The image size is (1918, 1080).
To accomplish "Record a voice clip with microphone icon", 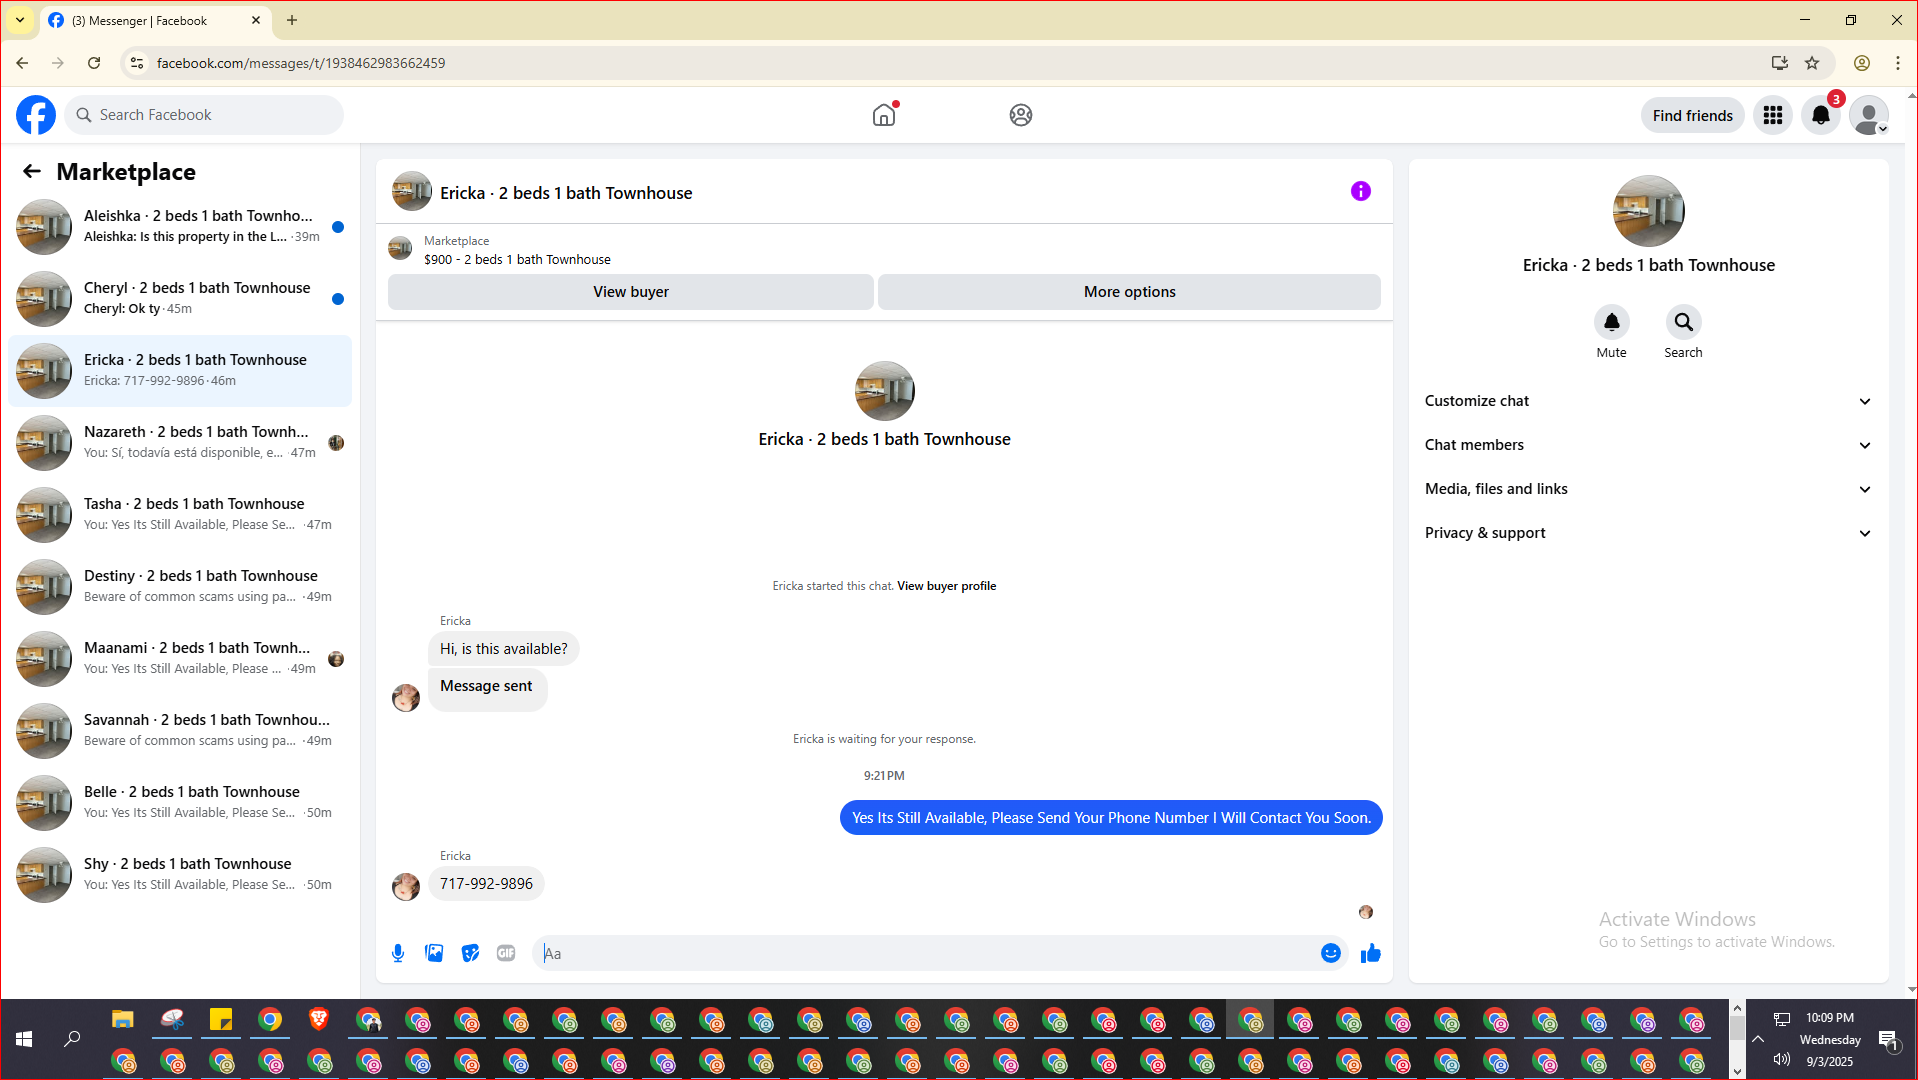I will (398, 953).
